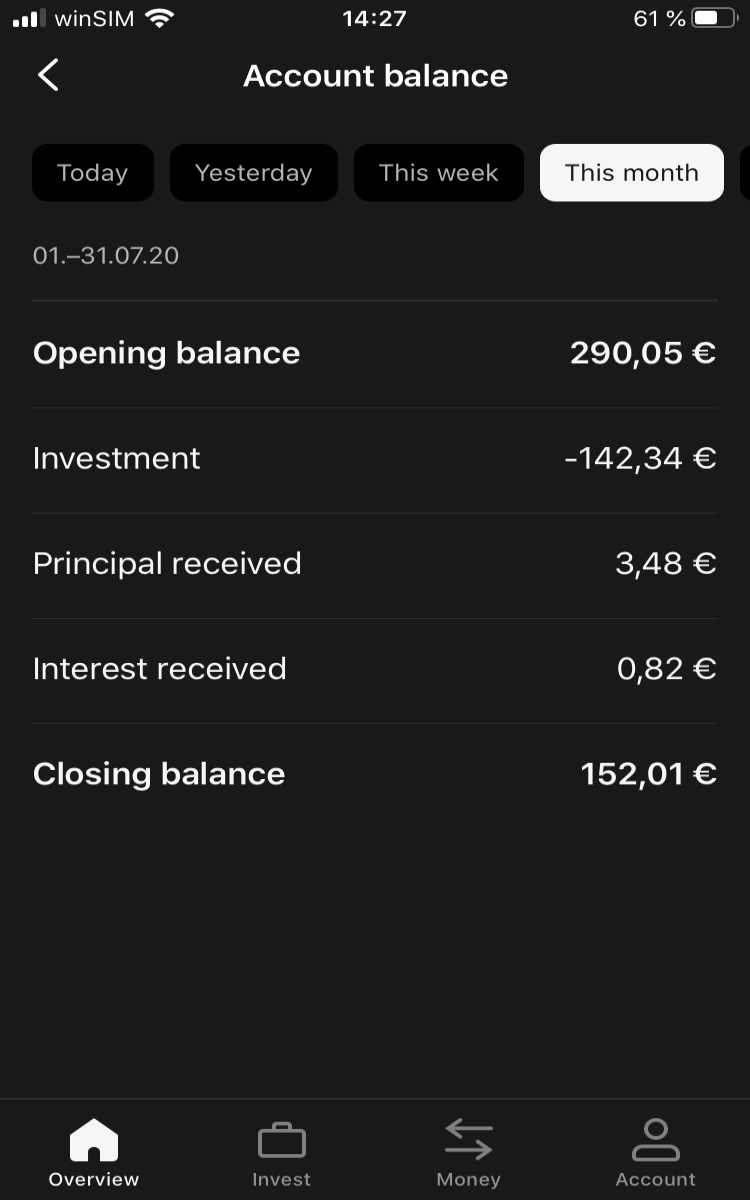750x1200 pixels.
Task: Open the Account person icon
Action: 656,1140
